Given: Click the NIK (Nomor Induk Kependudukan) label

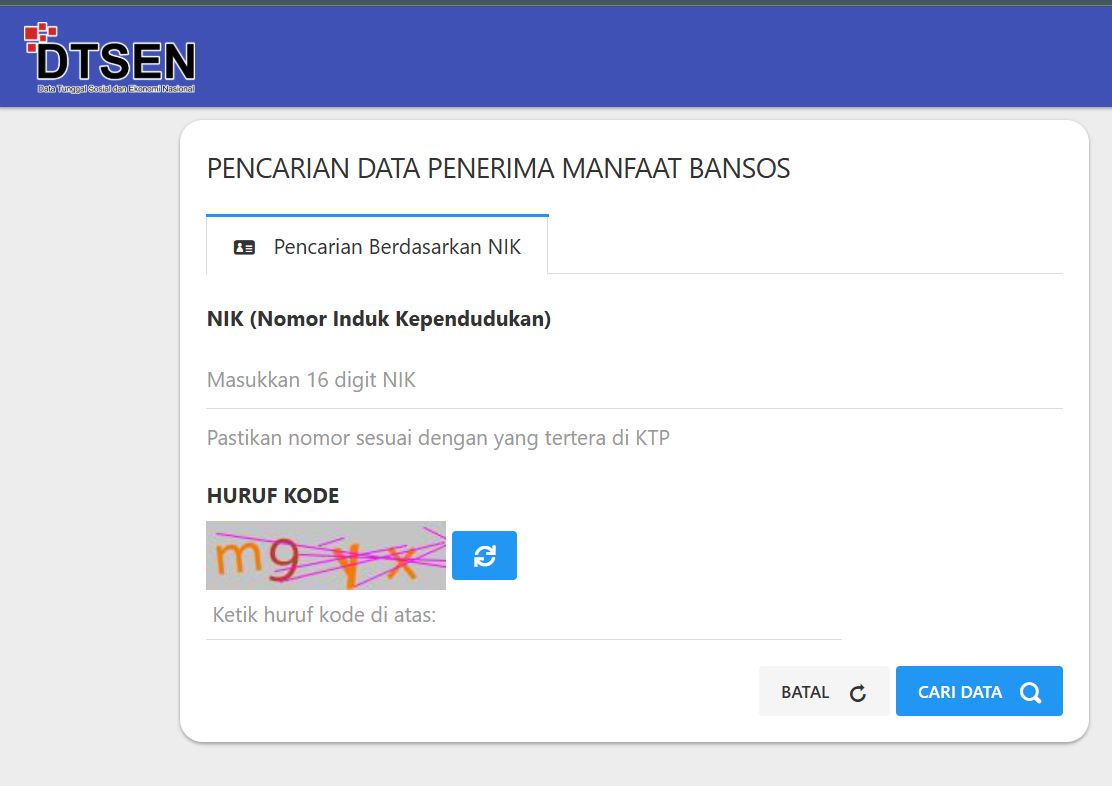Looking at the screenshot, I should tap(378, 319).
